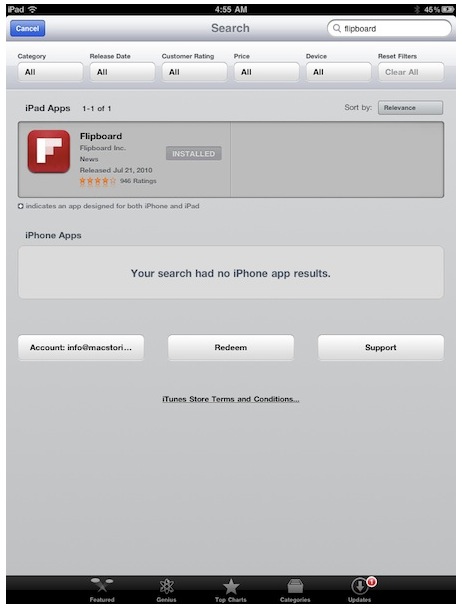Open the Support button
The image size is (462, 611).
pyautogui.click(x=381, y=347)
